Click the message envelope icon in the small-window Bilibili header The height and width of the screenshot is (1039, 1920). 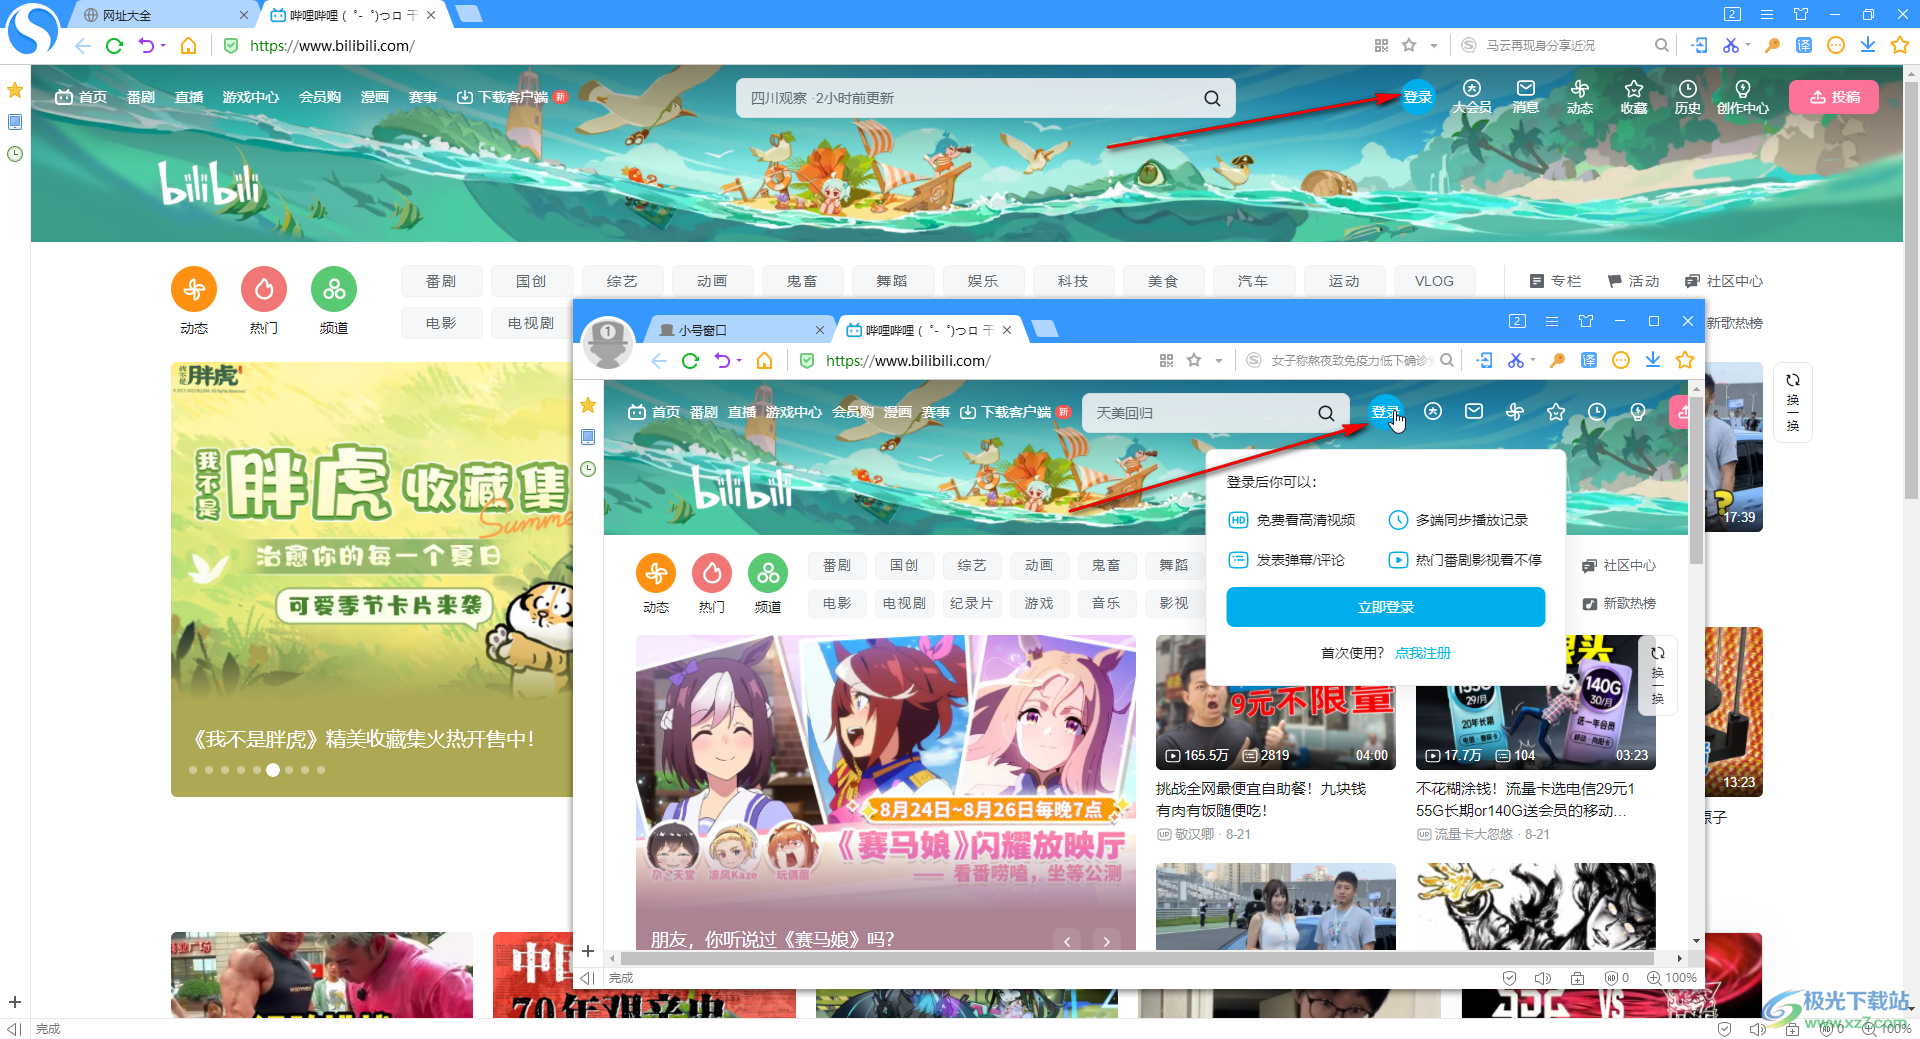coord(1474,411)
